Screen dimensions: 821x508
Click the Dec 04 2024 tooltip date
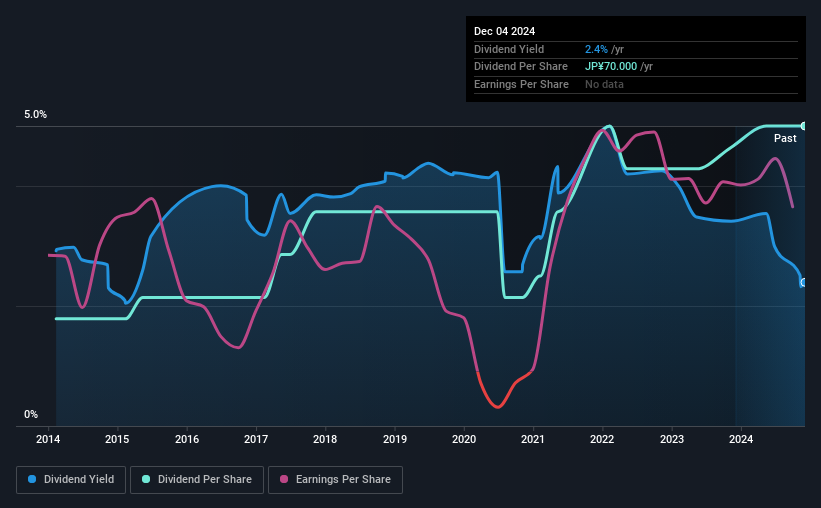point(504,31)
